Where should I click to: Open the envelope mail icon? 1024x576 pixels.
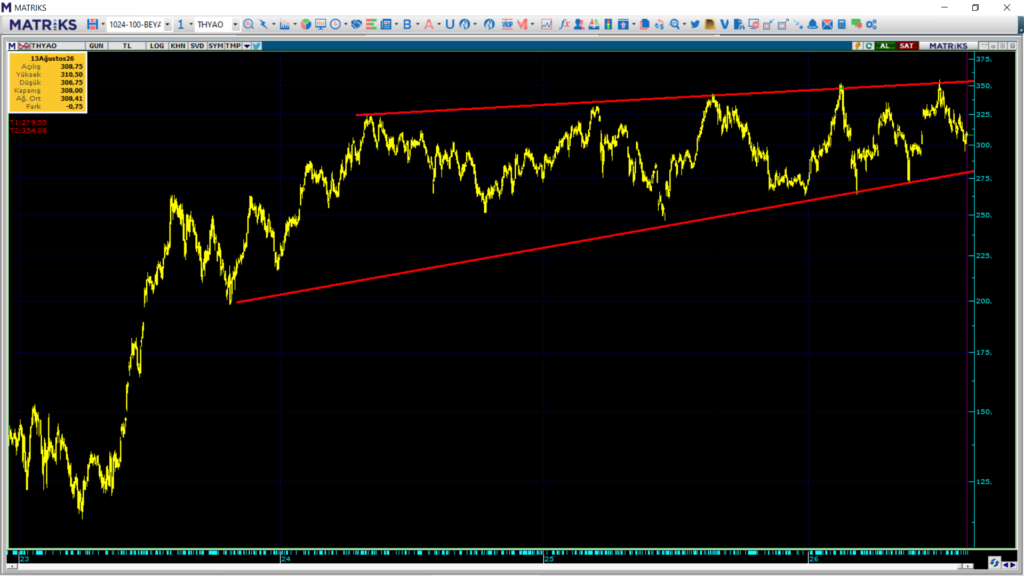point(827,24)
